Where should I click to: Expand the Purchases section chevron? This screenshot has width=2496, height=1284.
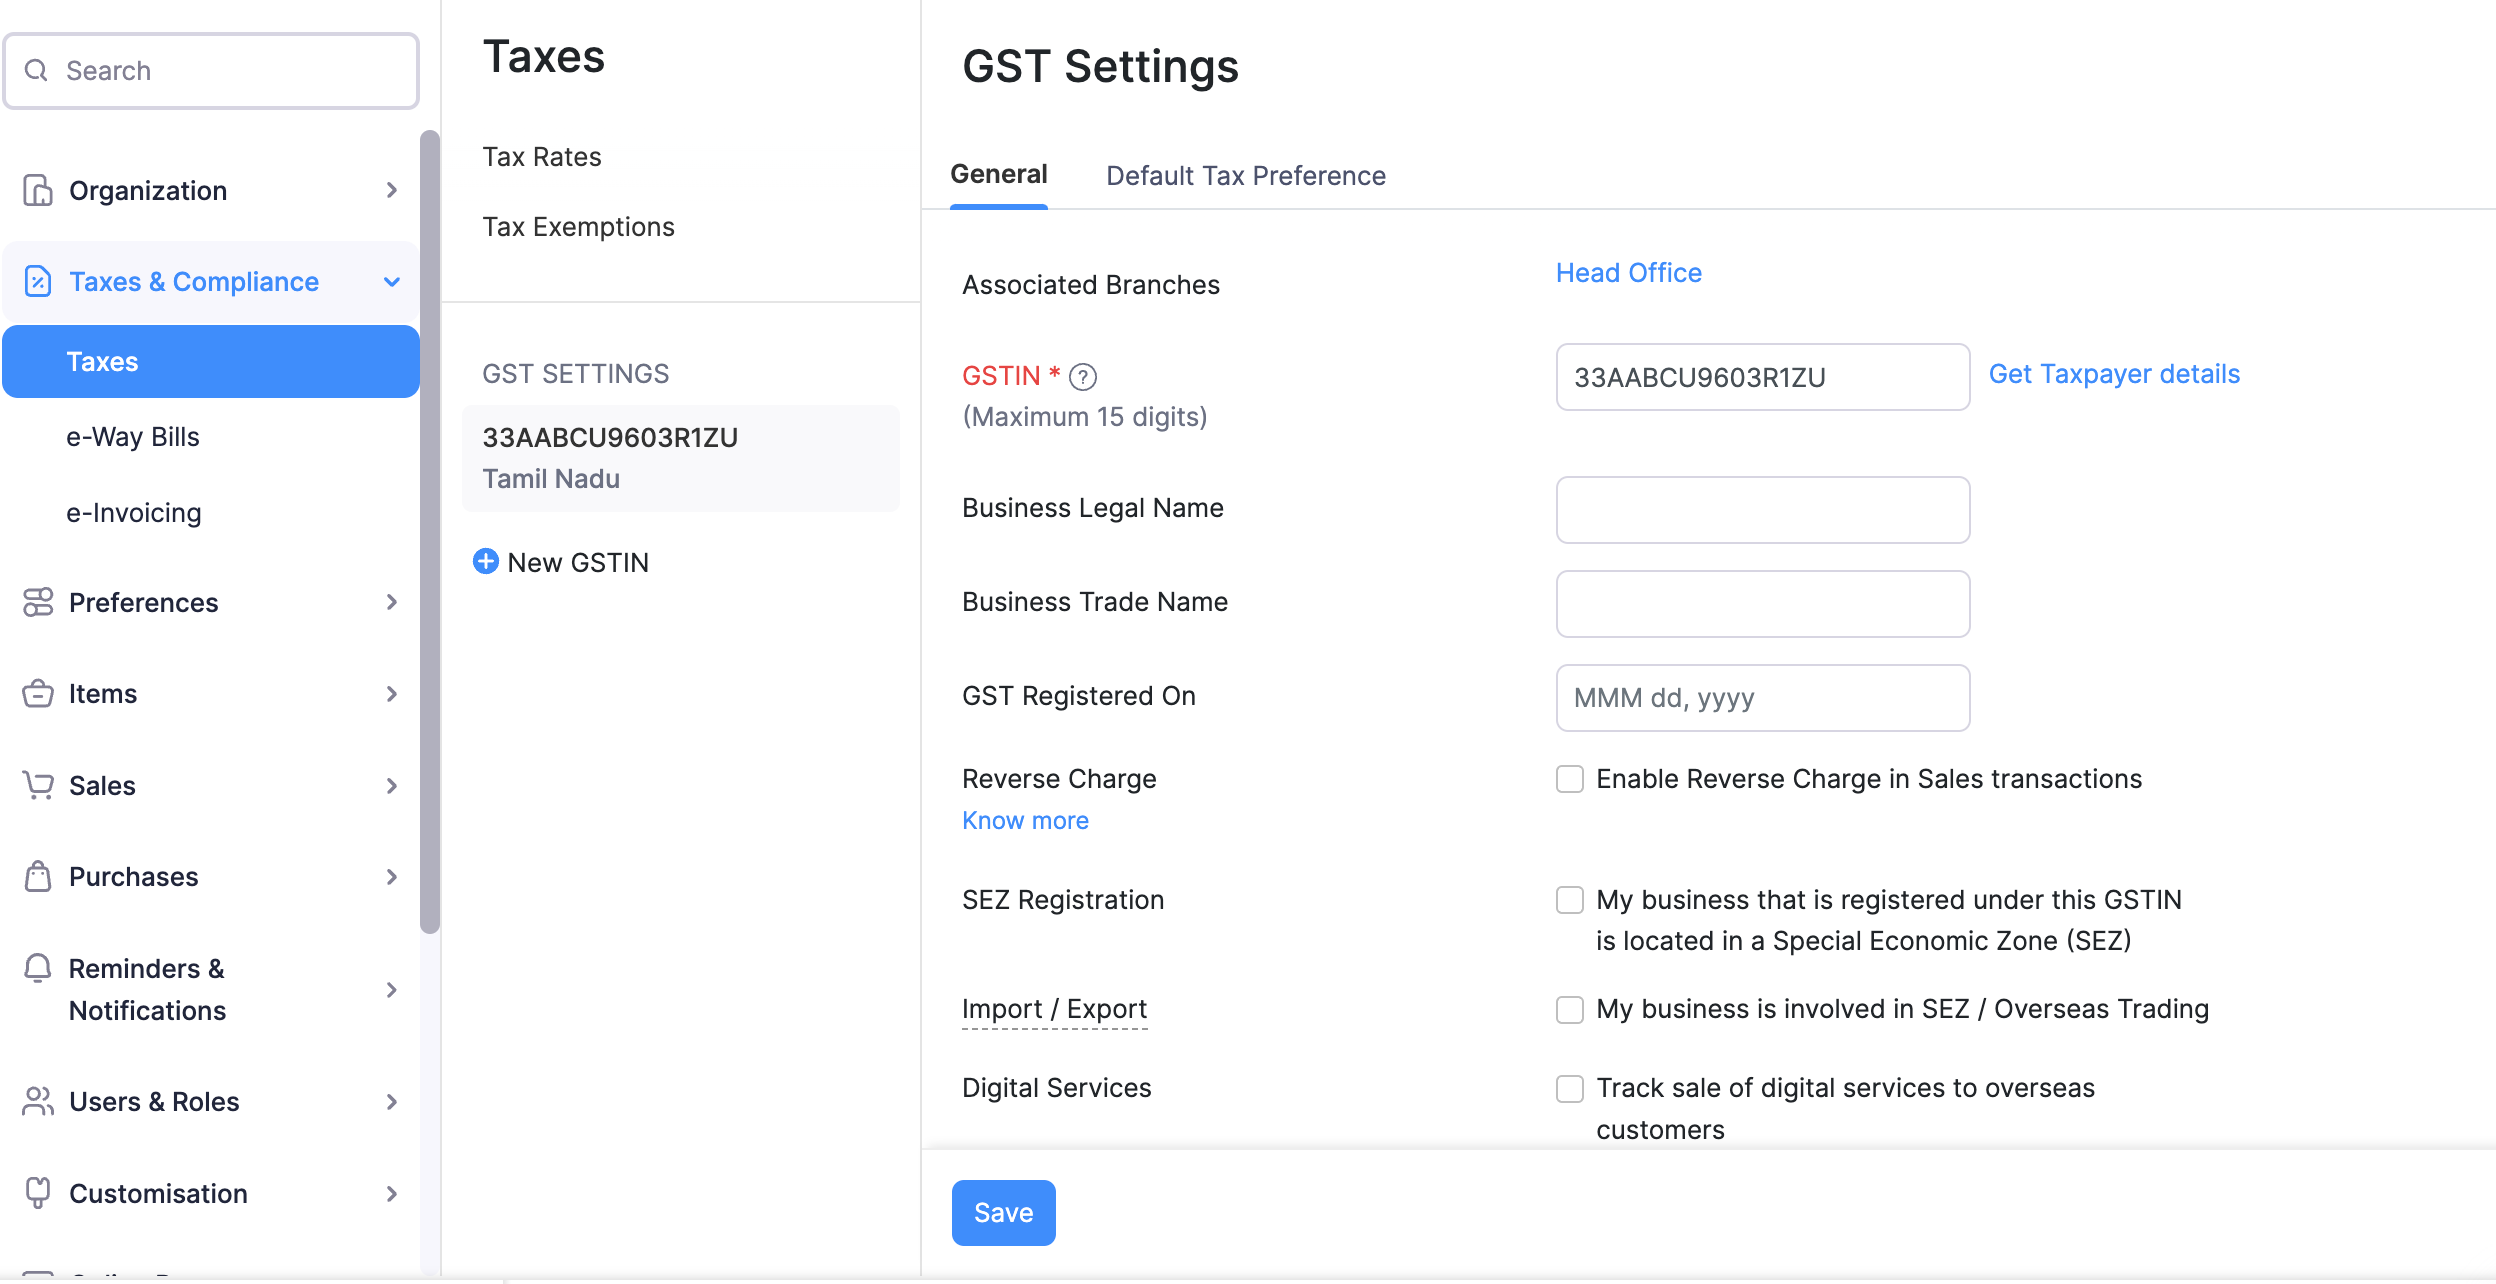(392, 877)
